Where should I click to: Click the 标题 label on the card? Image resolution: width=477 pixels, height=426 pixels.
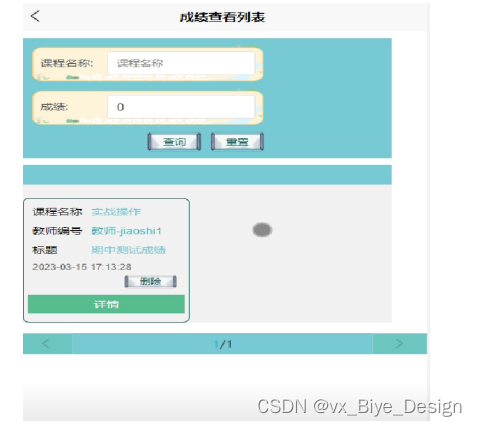pyautogui.click(x=45, y=250)
